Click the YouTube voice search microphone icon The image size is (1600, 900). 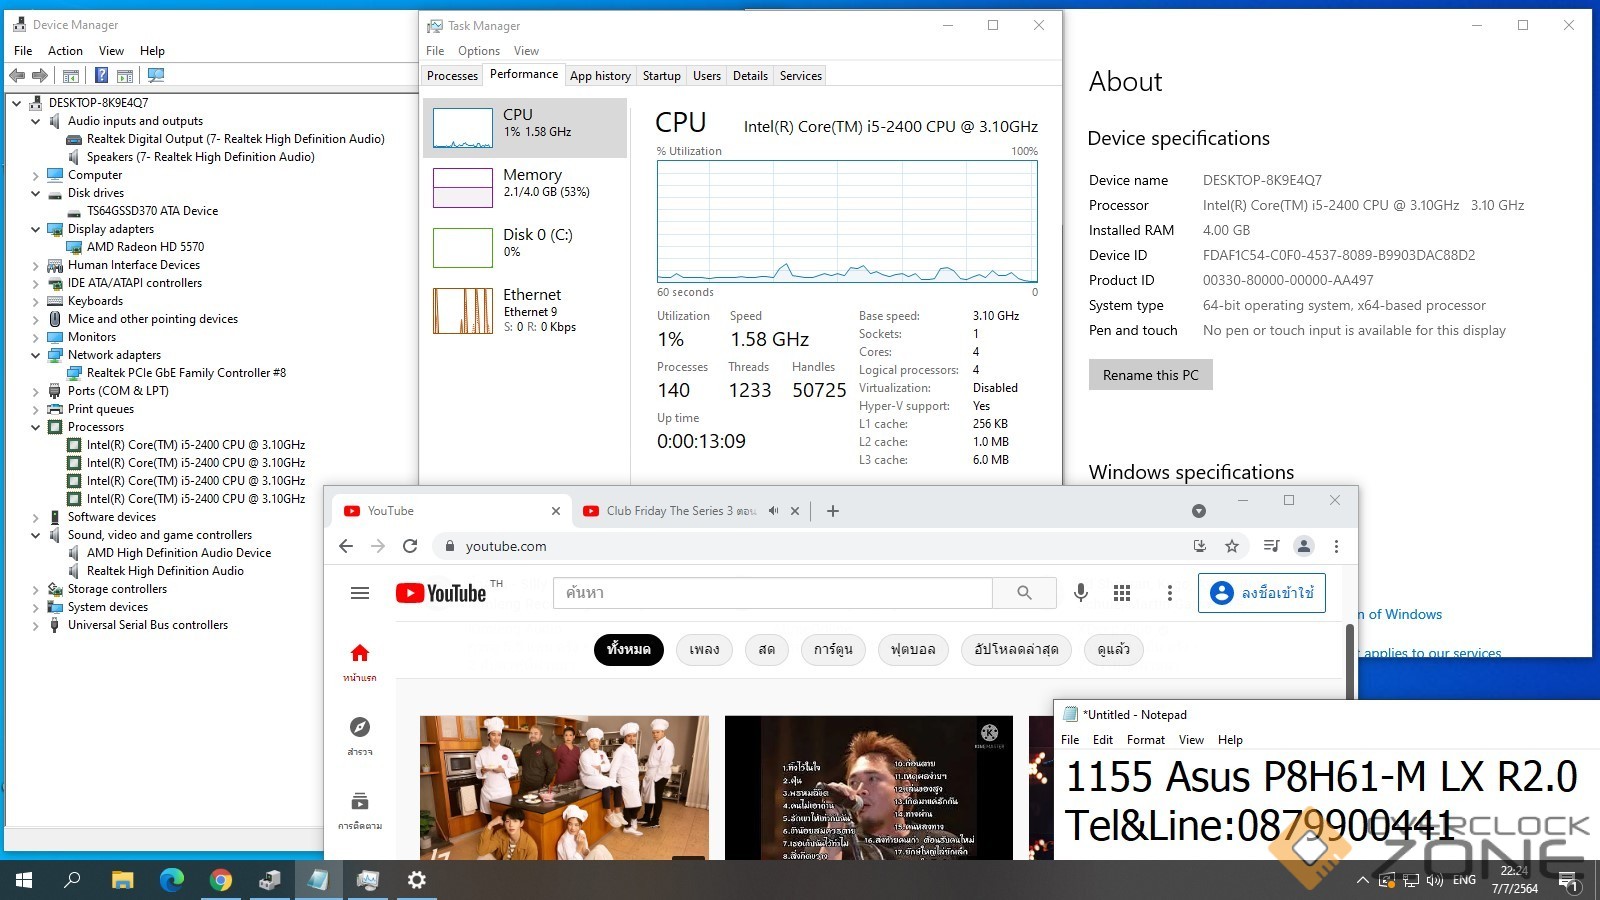(x=1080, y=593)
